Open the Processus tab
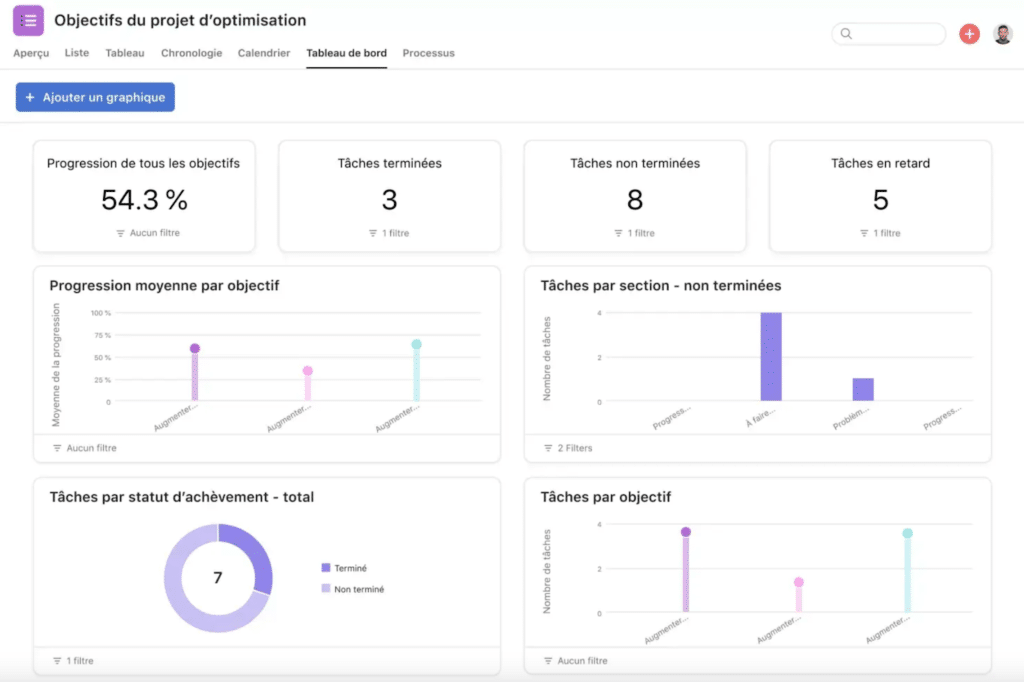 (x=428, y=53)
